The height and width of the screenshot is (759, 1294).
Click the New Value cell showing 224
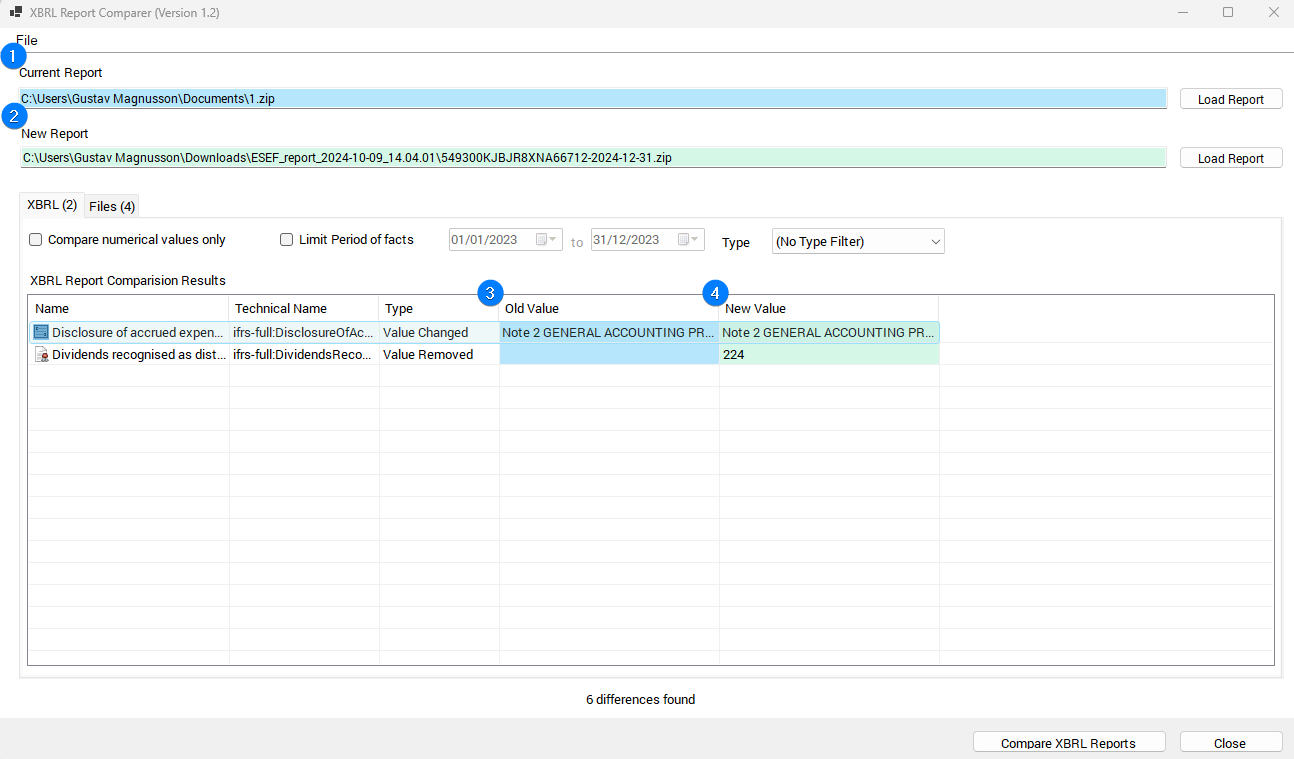829,355
